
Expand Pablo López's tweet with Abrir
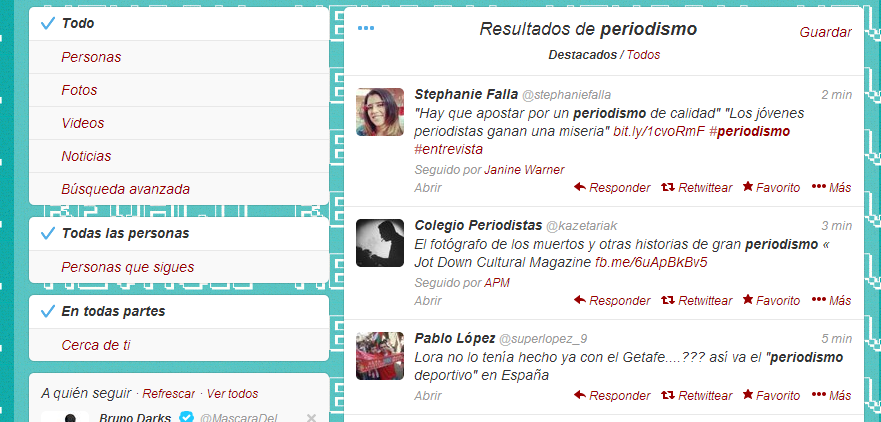click(428, 396)
